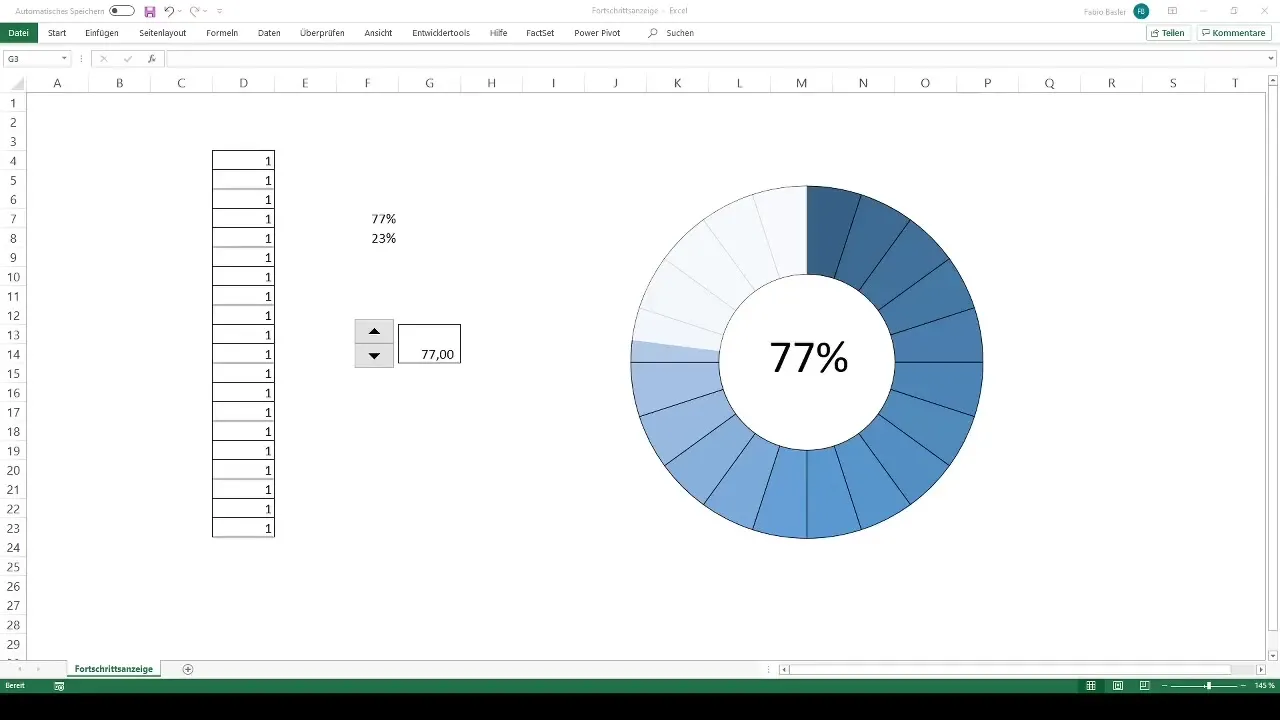Switch to Page Break Preview icon
1280x720 pixels.
pos(1143,686)
